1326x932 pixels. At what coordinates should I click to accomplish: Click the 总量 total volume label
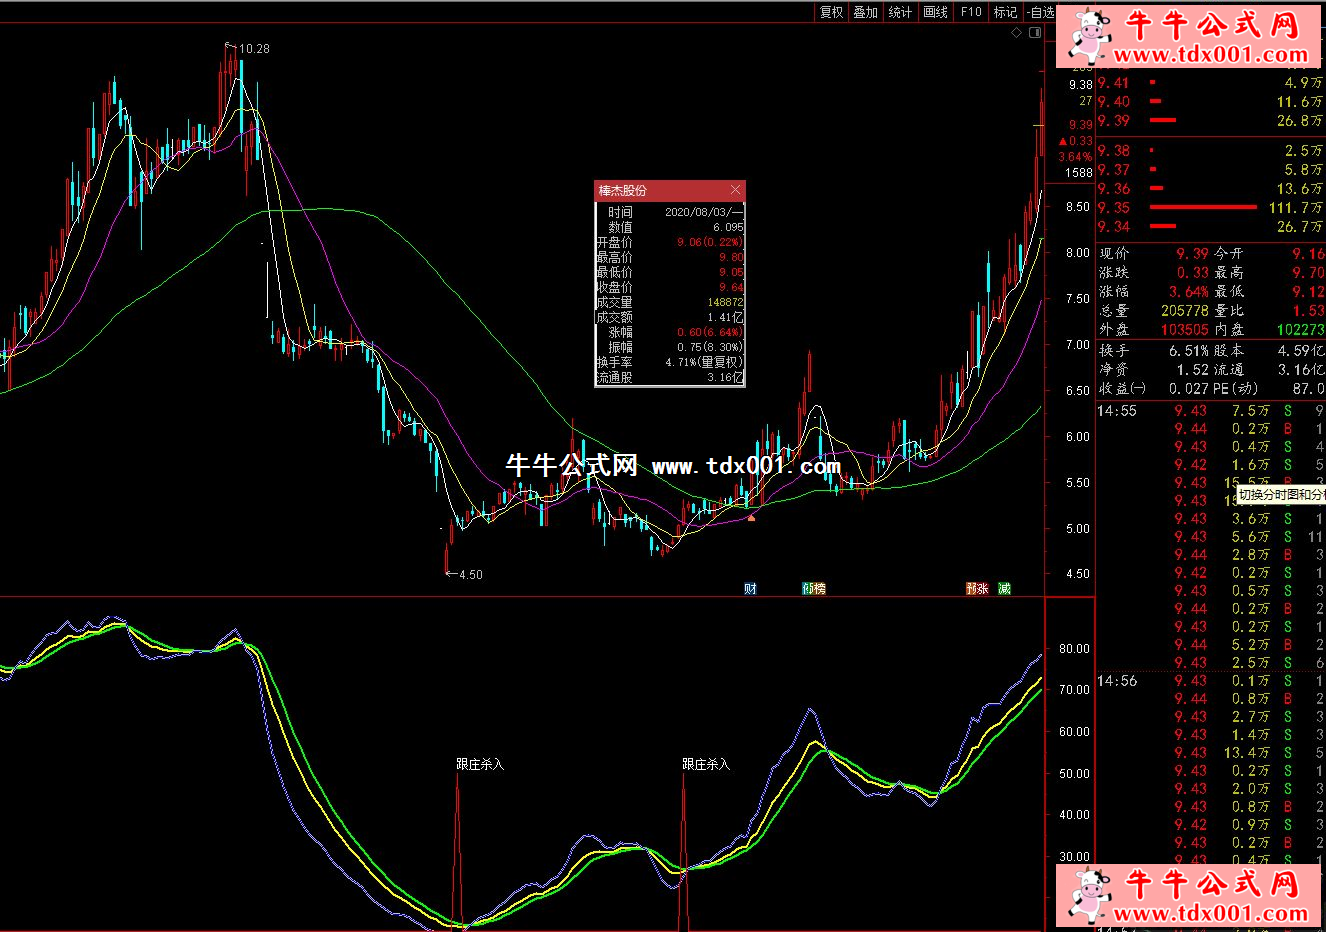pyautogui.click(x=1114, y=311)
